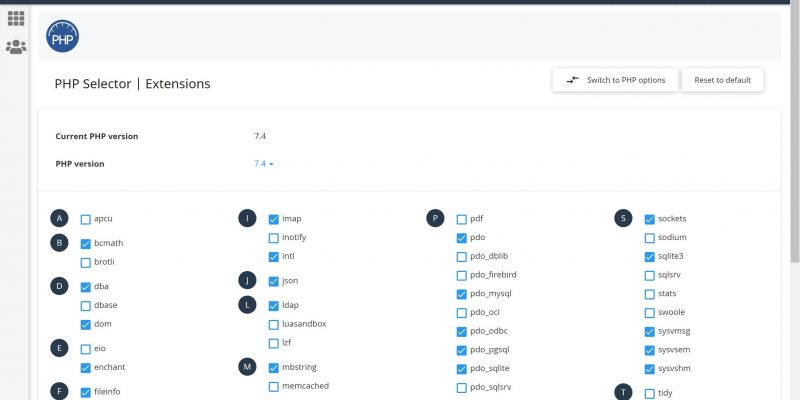
Task: Click the letter S group badge
Action: [623, 218]
